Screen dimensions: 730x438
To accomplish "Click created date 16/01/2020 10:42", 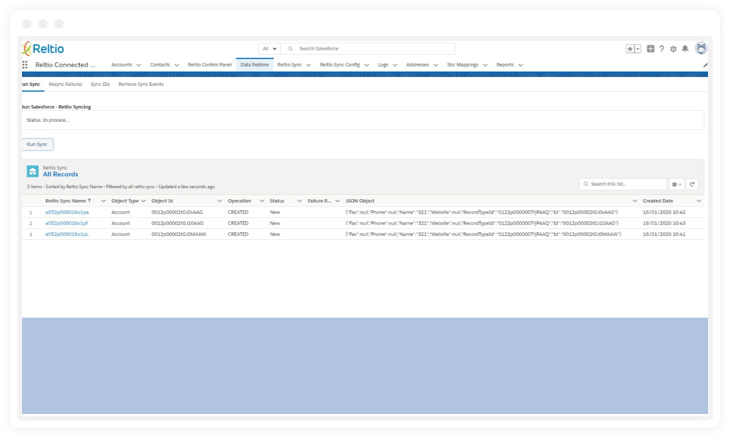I will coord(664,212).
